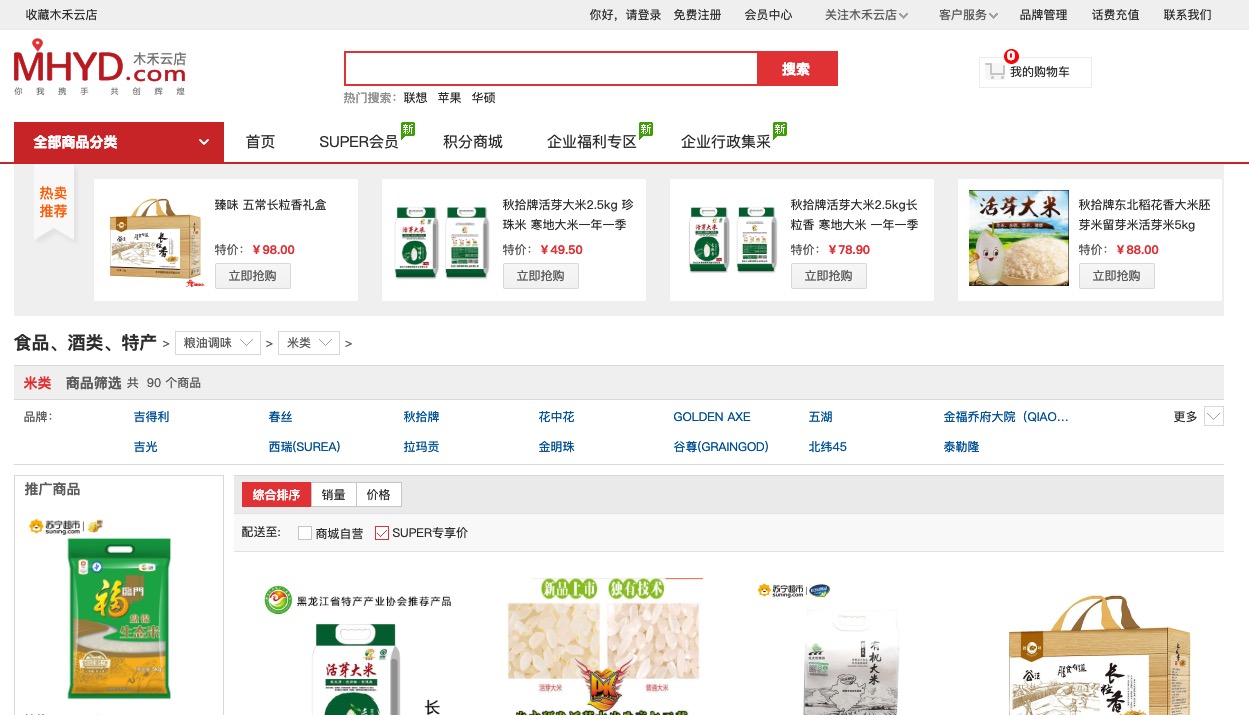Open the 长粒香 2.5kg product thumbnail

point(729,240)
